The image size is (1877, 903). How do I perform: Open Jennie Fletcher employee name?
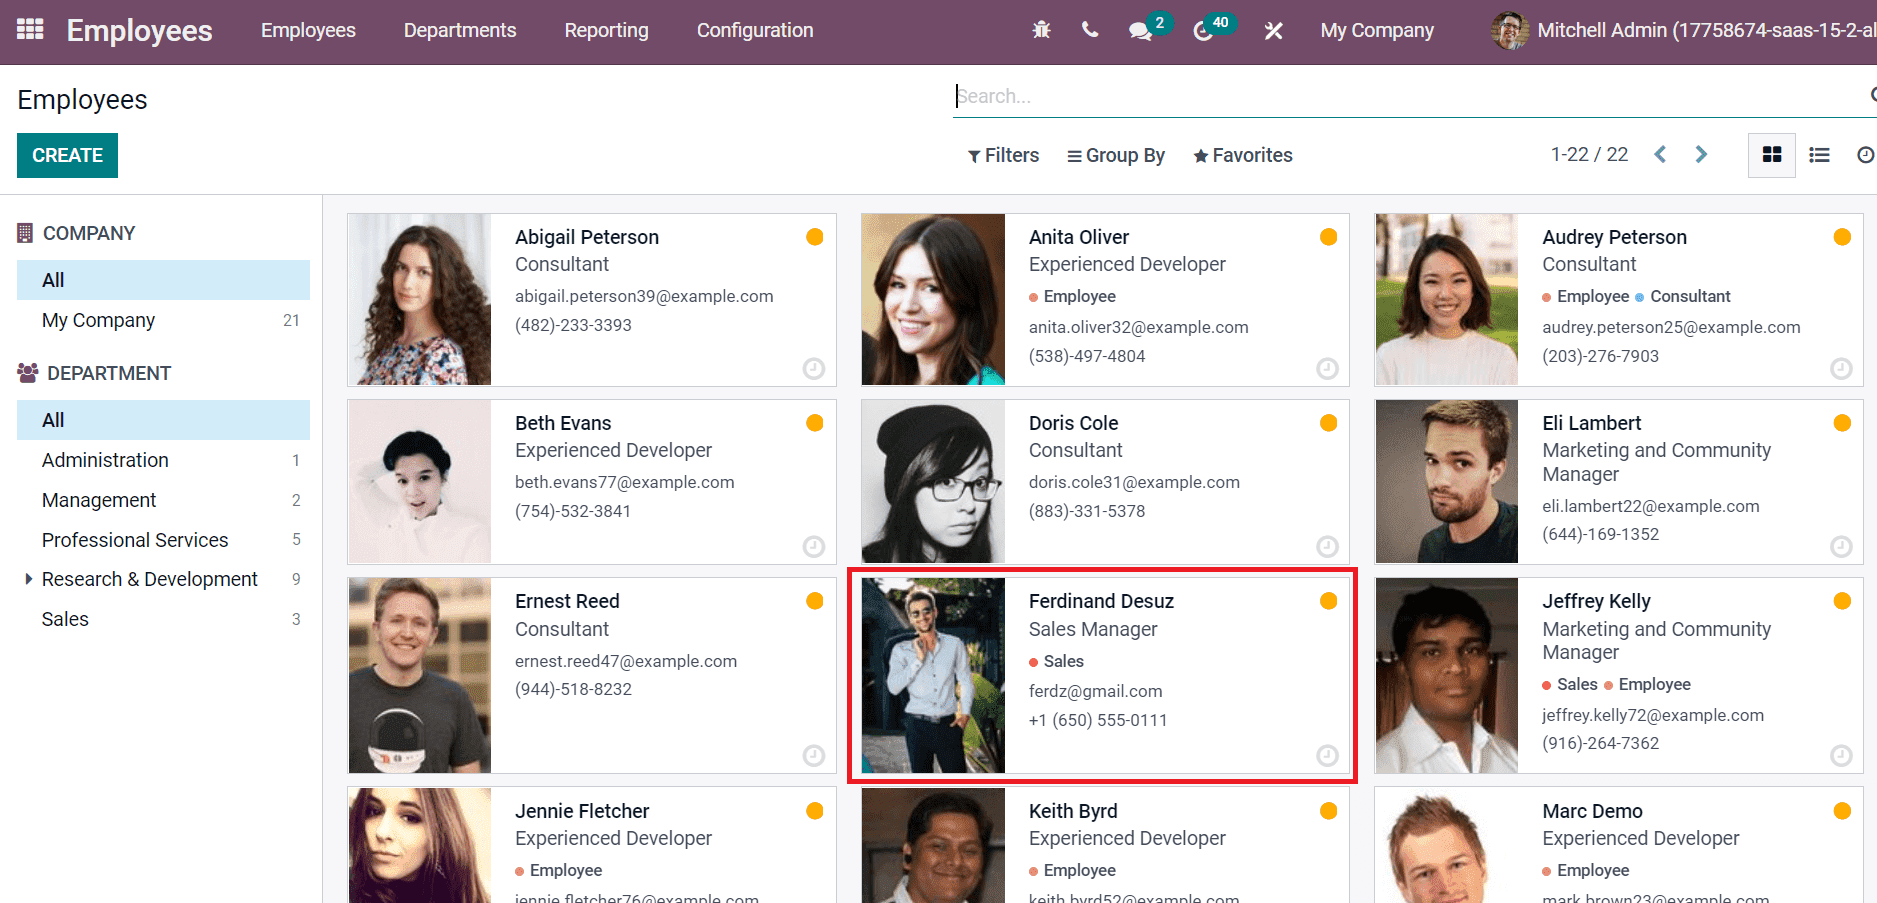pos(582,811)
